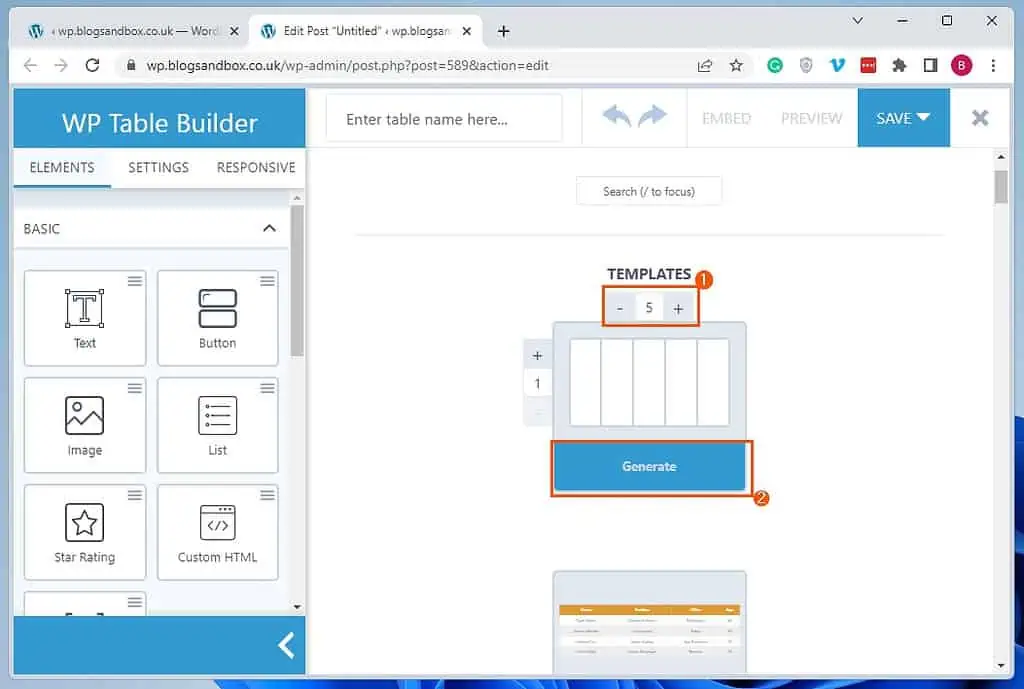
Task: Open the Grammarly extension icon
Action: [x=775, y=65]
